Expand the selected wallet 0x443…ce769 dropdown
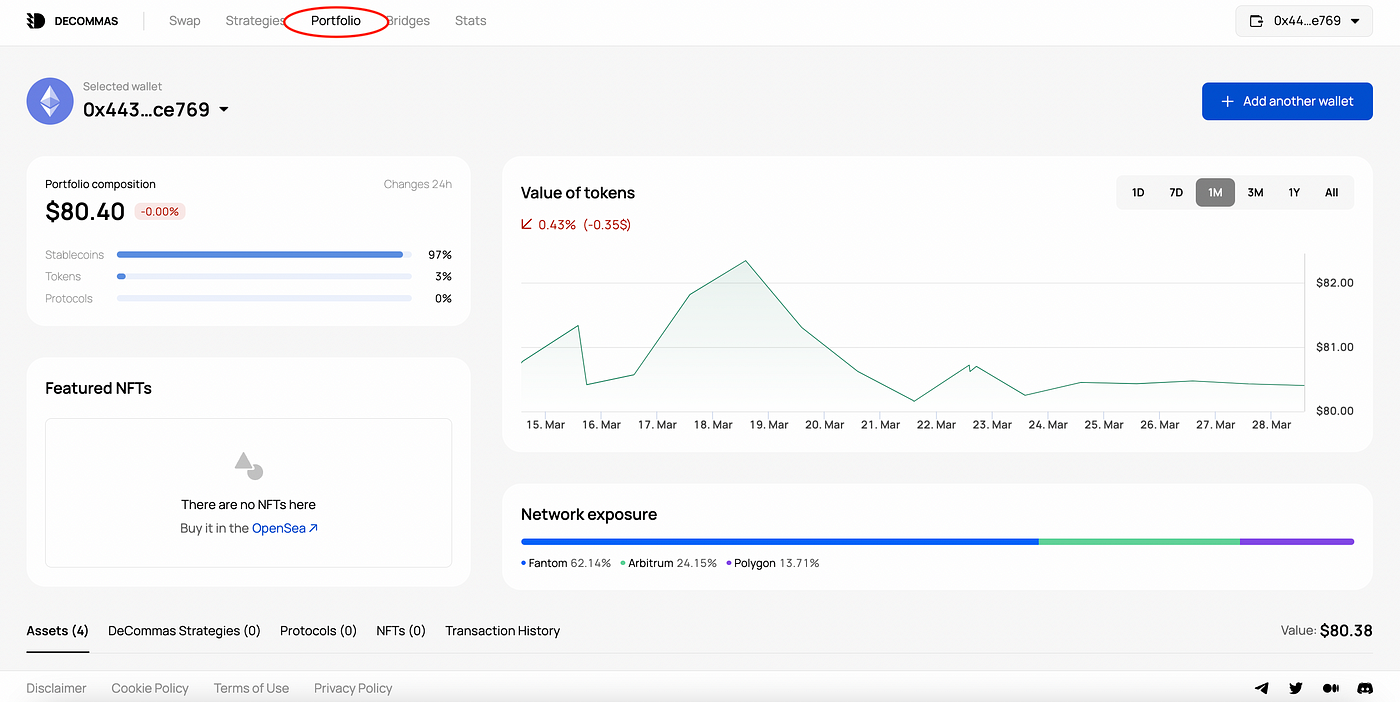The image size is (1400, 702). (156, 109)
